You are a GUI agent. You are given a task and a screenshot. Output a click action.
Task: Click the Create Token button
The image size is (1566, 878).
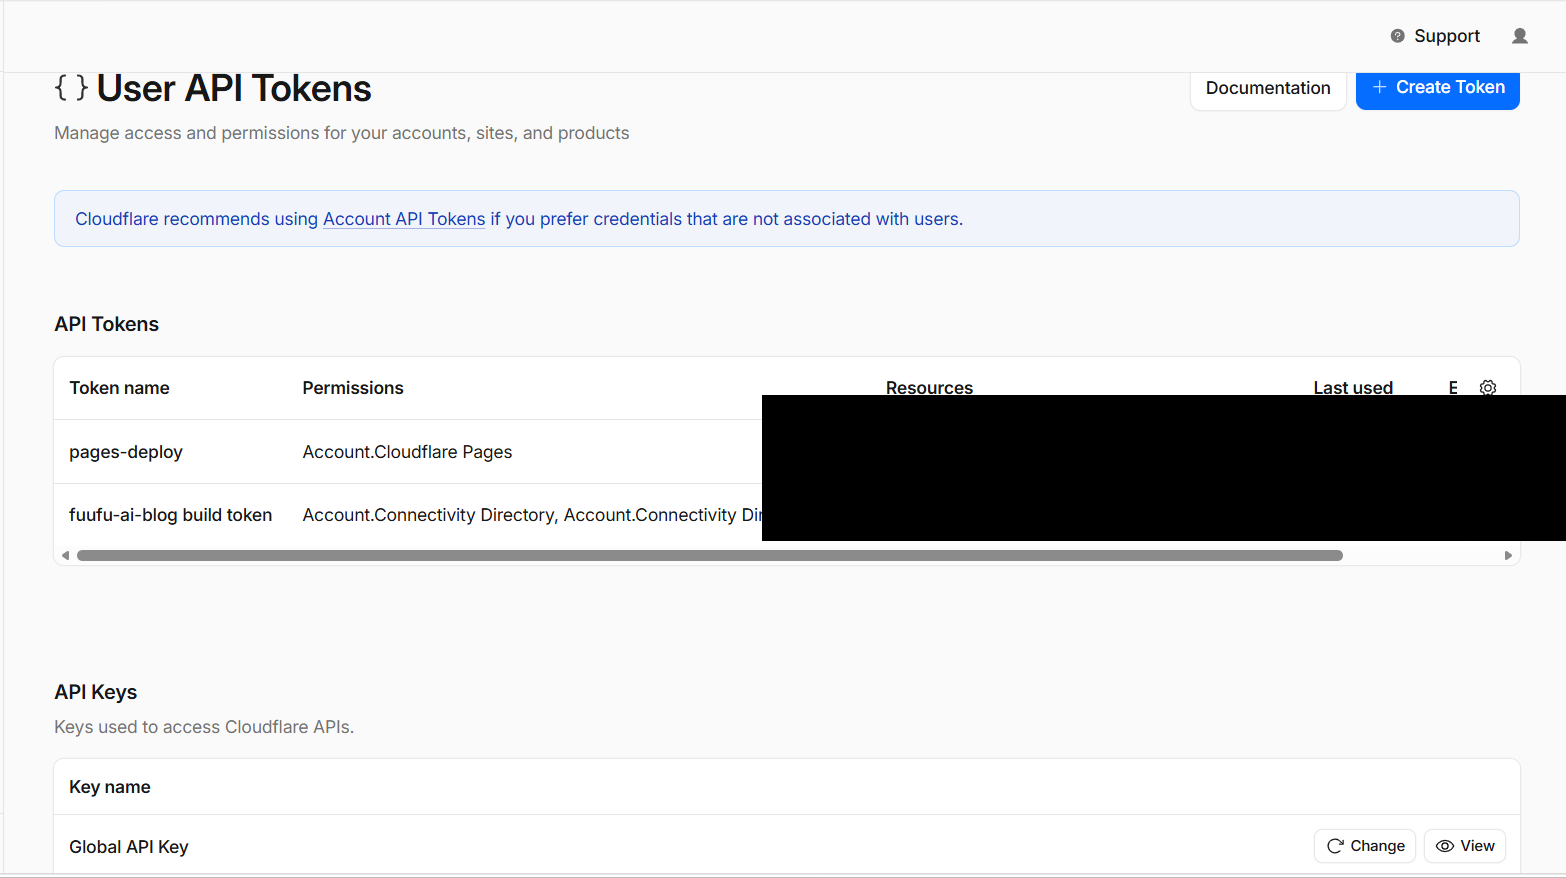(x=1437, y=88)
